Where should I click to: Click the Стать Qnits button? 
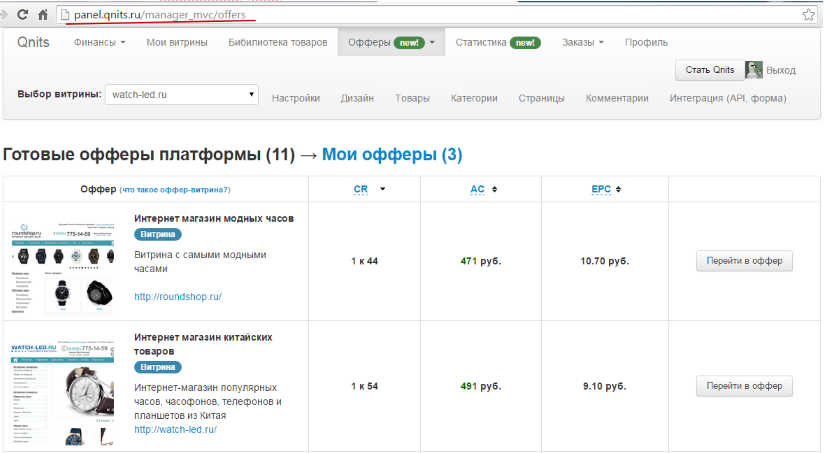709,70
